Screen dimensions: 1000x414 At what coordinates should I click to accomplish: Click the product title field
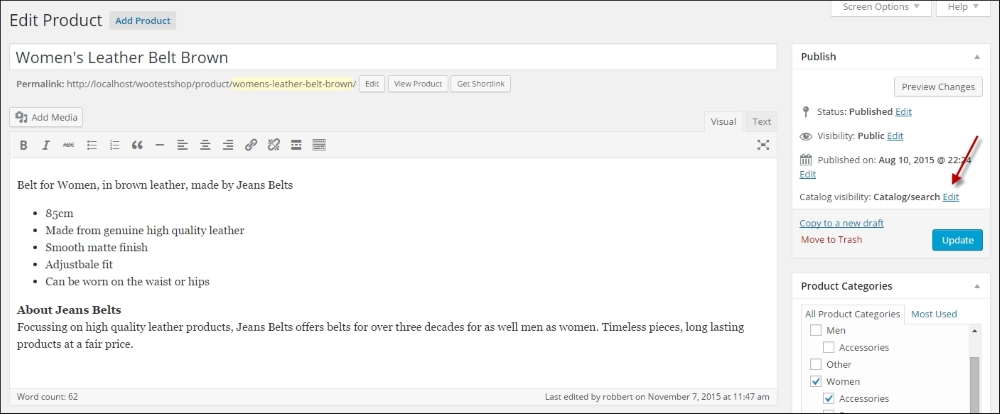393,57
